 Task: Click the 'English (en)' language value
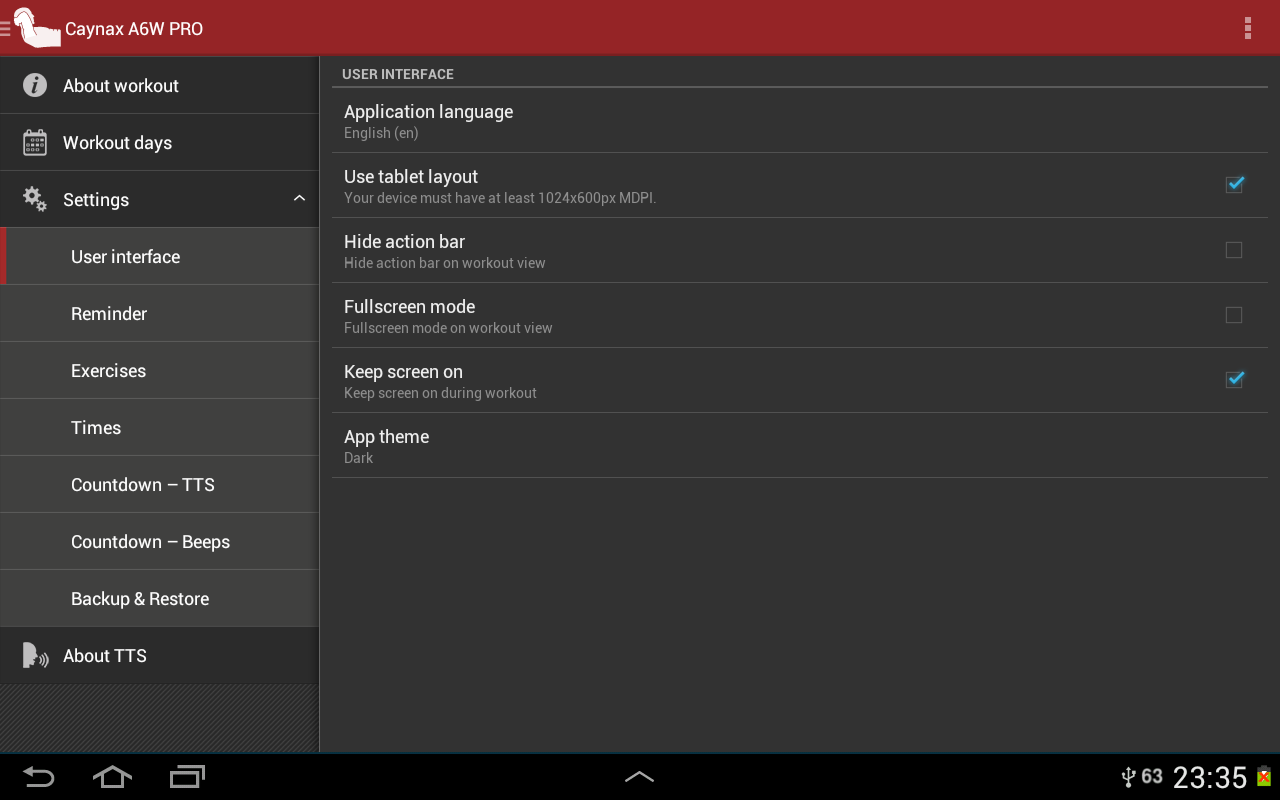pyautogui.click(x=381, y=133)
